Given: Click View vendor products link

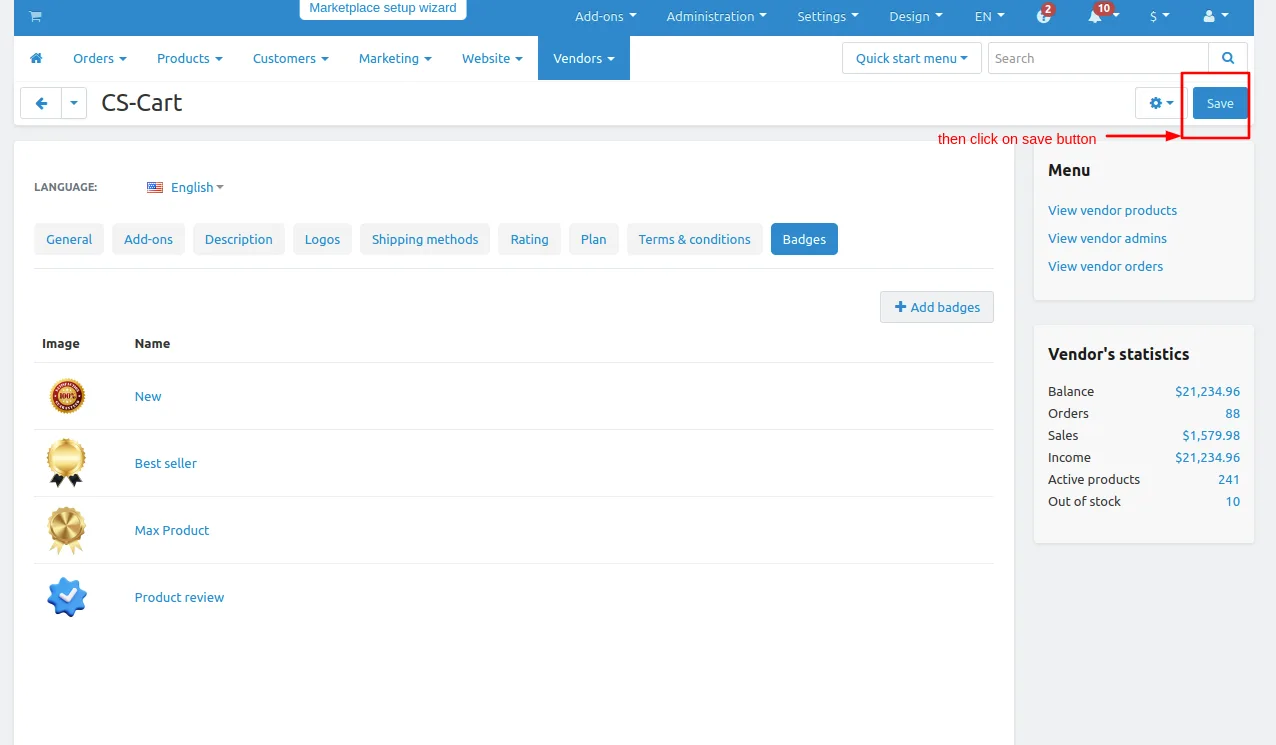Looking at the screenshot, I should coord(1112,210).
